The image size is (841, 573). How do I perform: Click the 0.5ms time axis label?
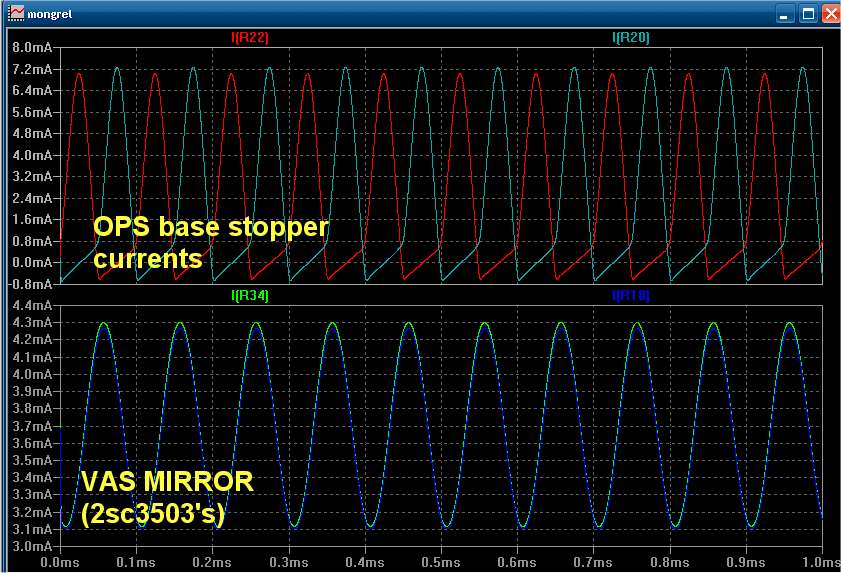441,562
